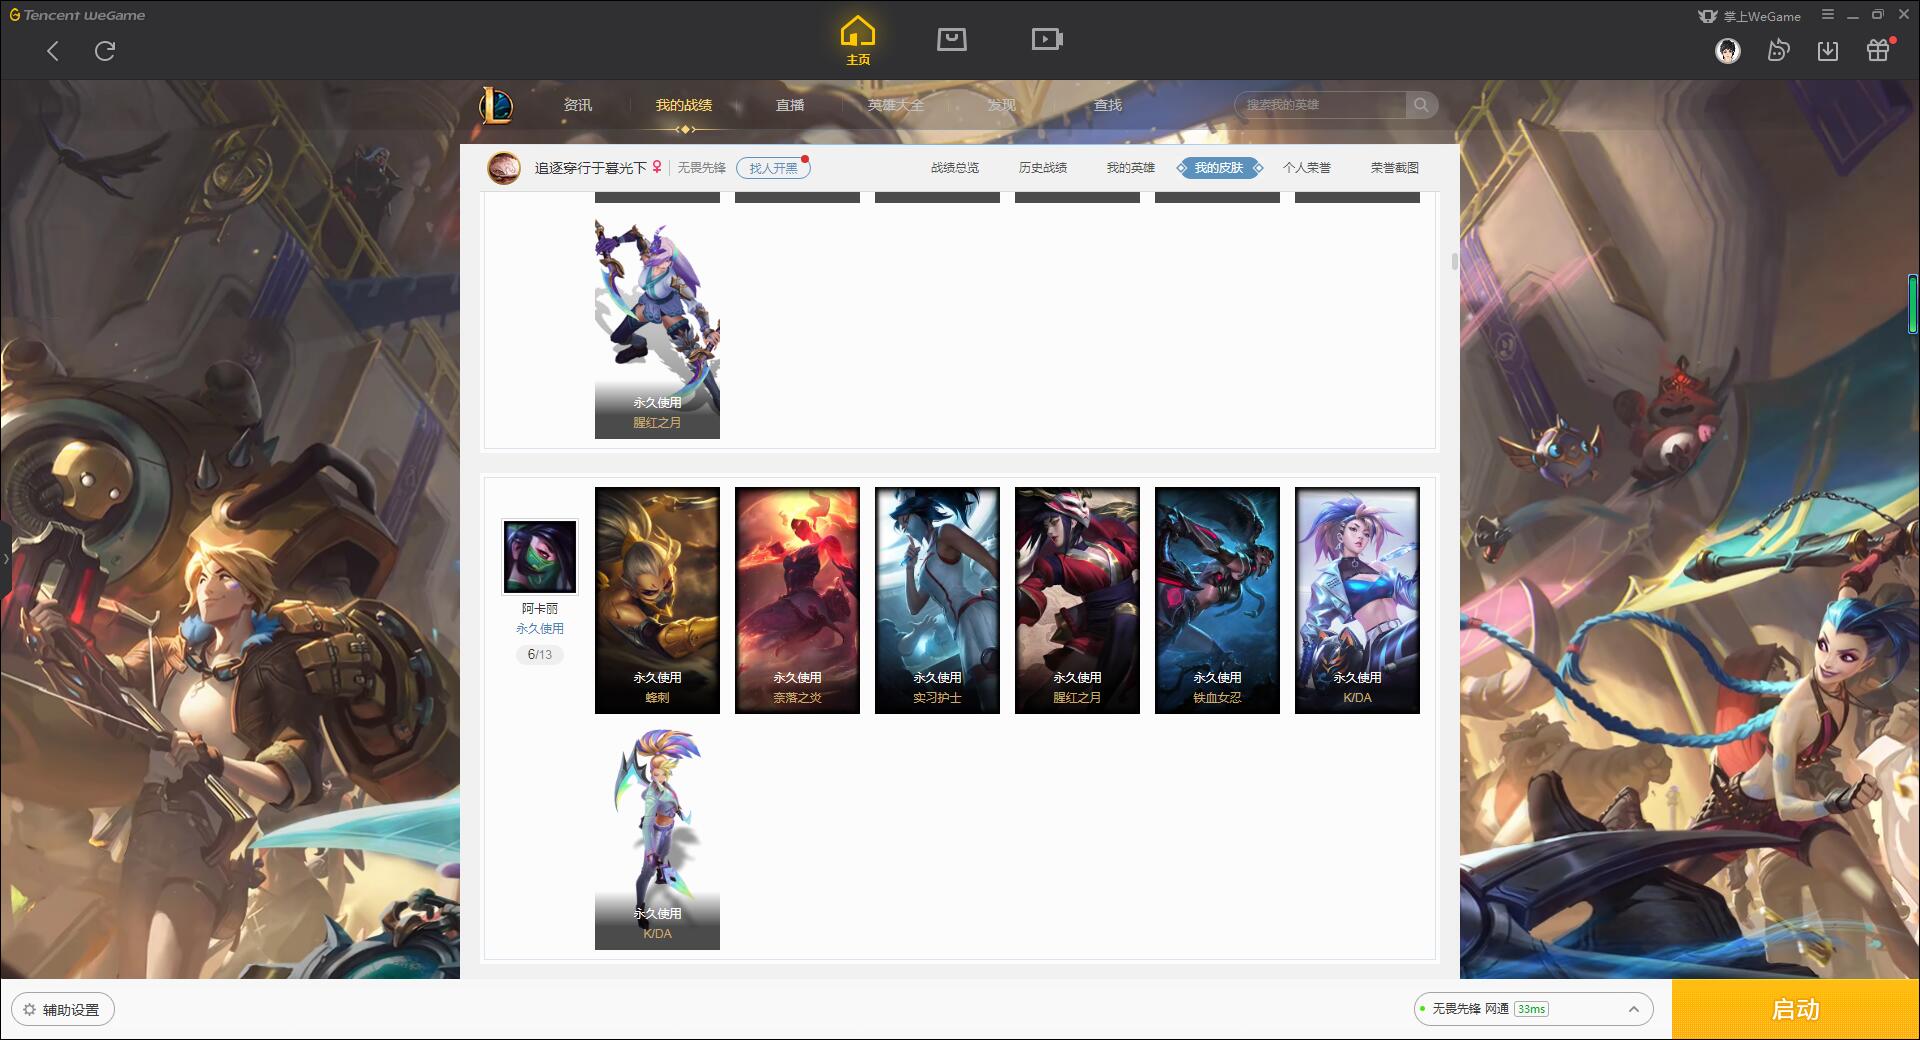Click the magnifier search button
Image resolution: width=1920 pixels, height=1040 pixels.
tap(1421, 105)
